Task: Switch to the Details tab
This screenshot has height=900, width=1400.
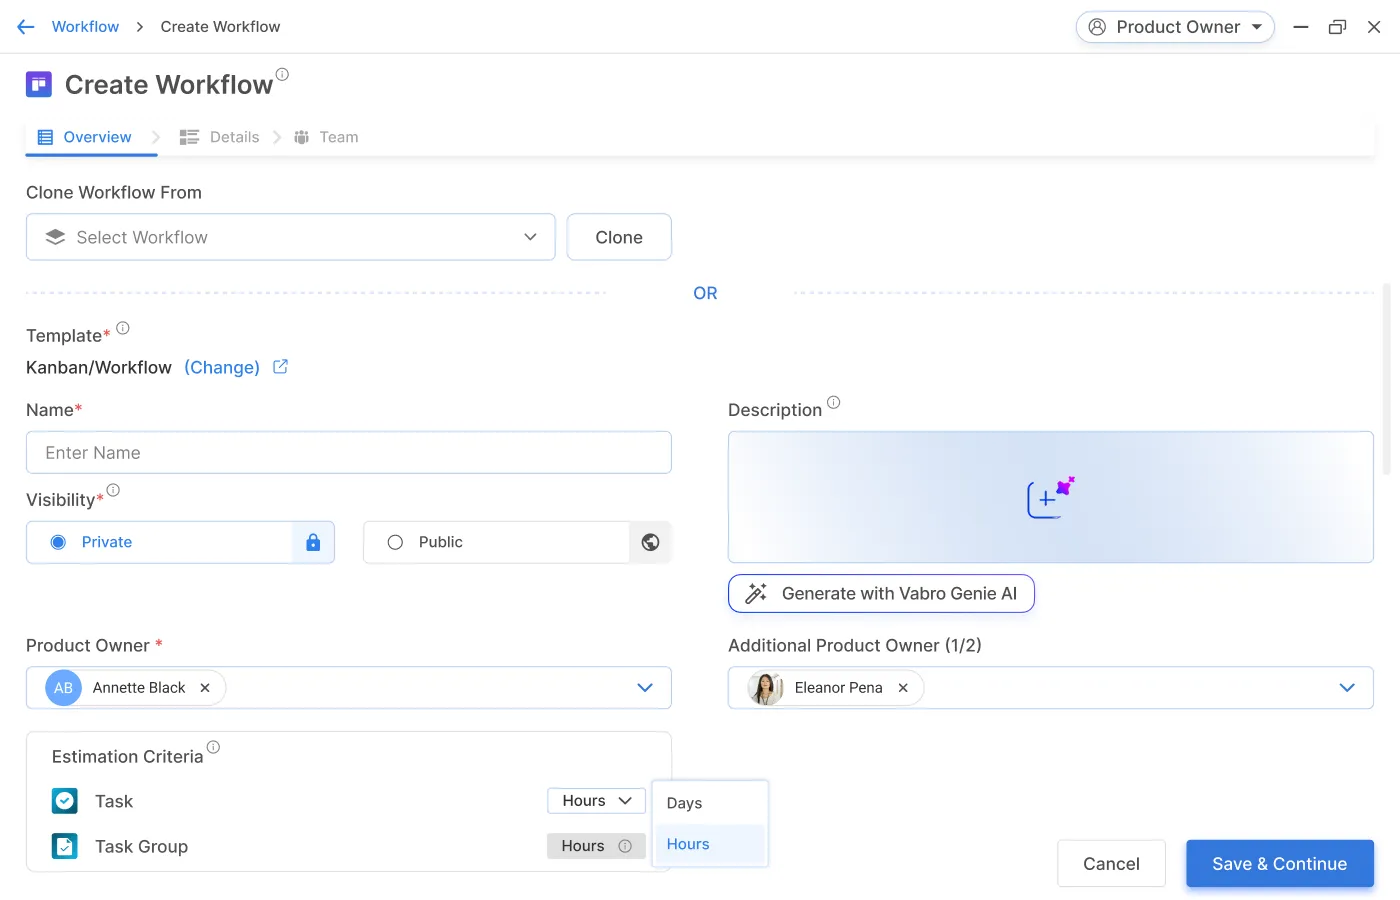Action: 233,136
